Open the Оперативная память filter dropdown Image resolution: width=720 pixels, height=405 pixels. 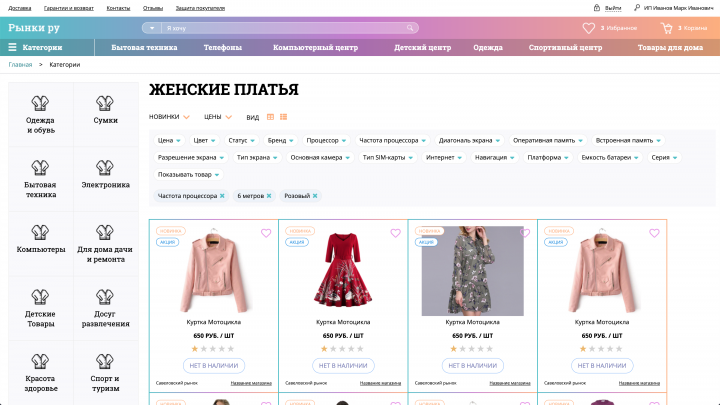coord(548,141)
